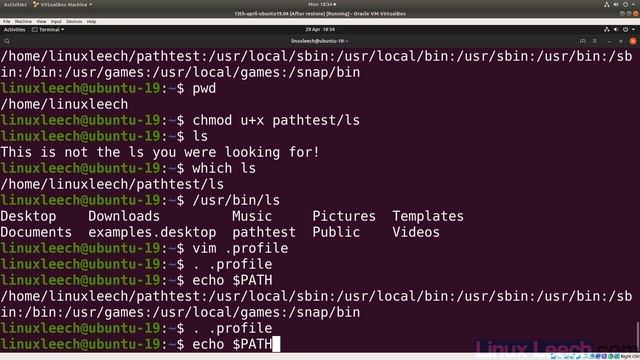Click the terminal block cursor
This screenshot has height=360, width=640.
[x=276, y=344]
